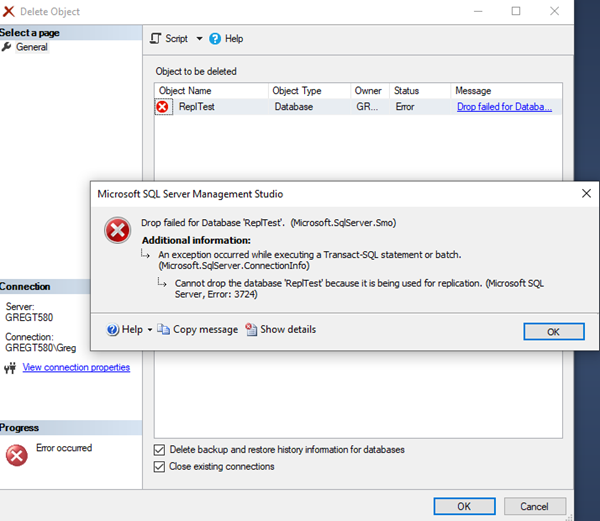Open the 'Drop failed for Databa...' link
Screen dimensions: 600x521
tap(504, 107)
